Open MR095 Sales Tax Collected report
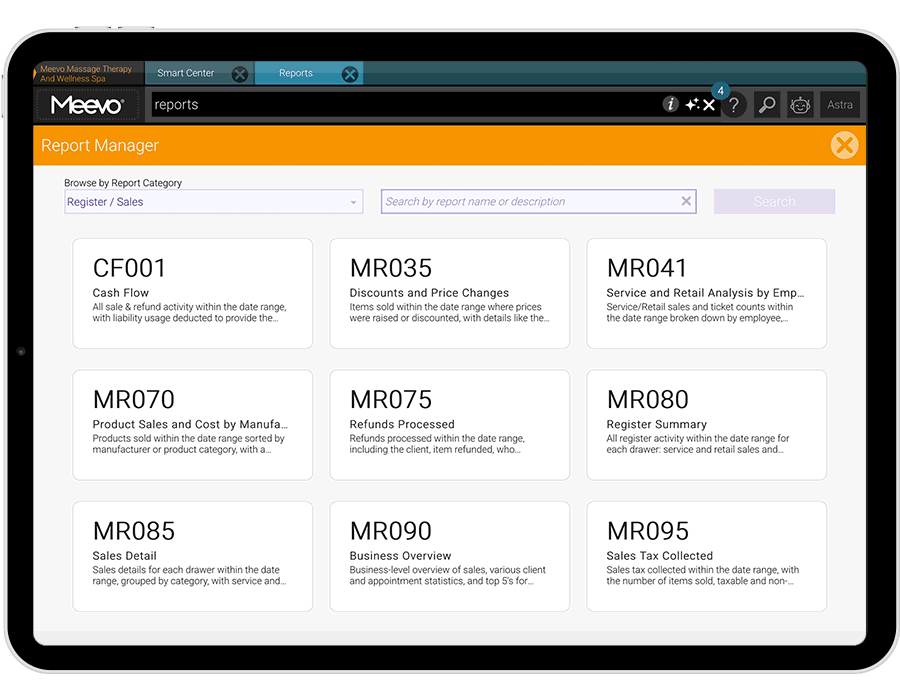The height and width of the screenshot is (700, 900). point(707,557)
